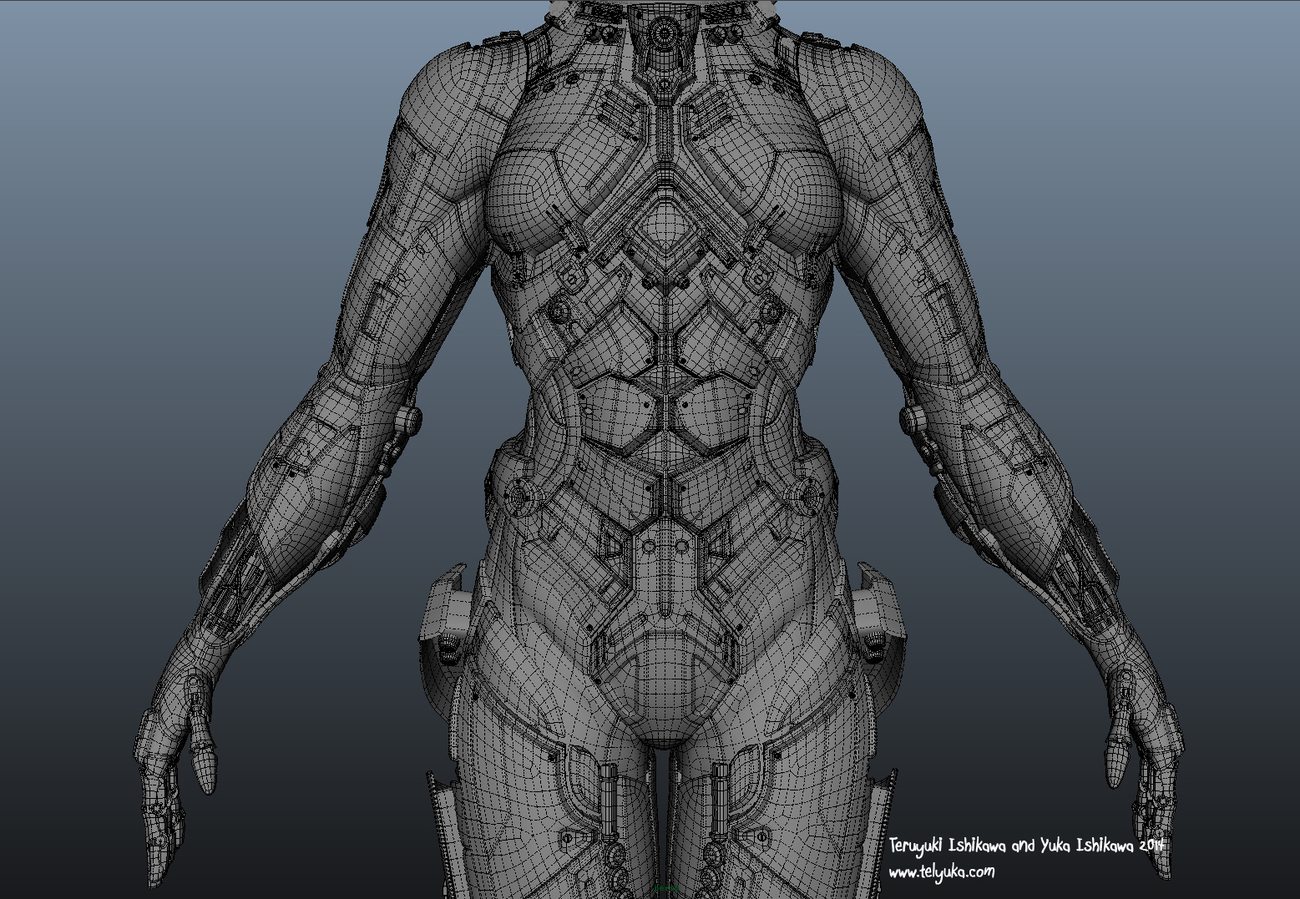Click the empty gradient viewport background to deselect

click(x=150, y=200)
